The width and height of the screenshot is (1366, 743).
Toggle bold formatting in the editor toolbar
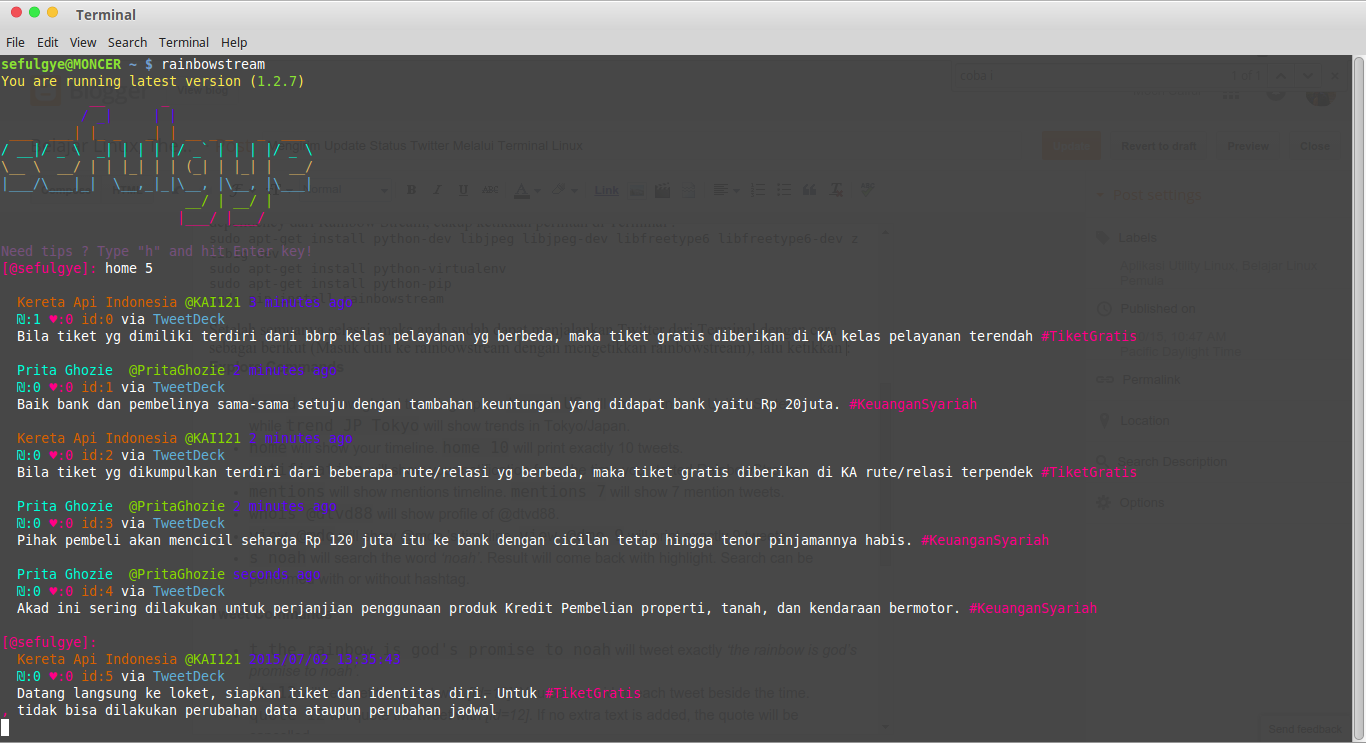[411, 189]
